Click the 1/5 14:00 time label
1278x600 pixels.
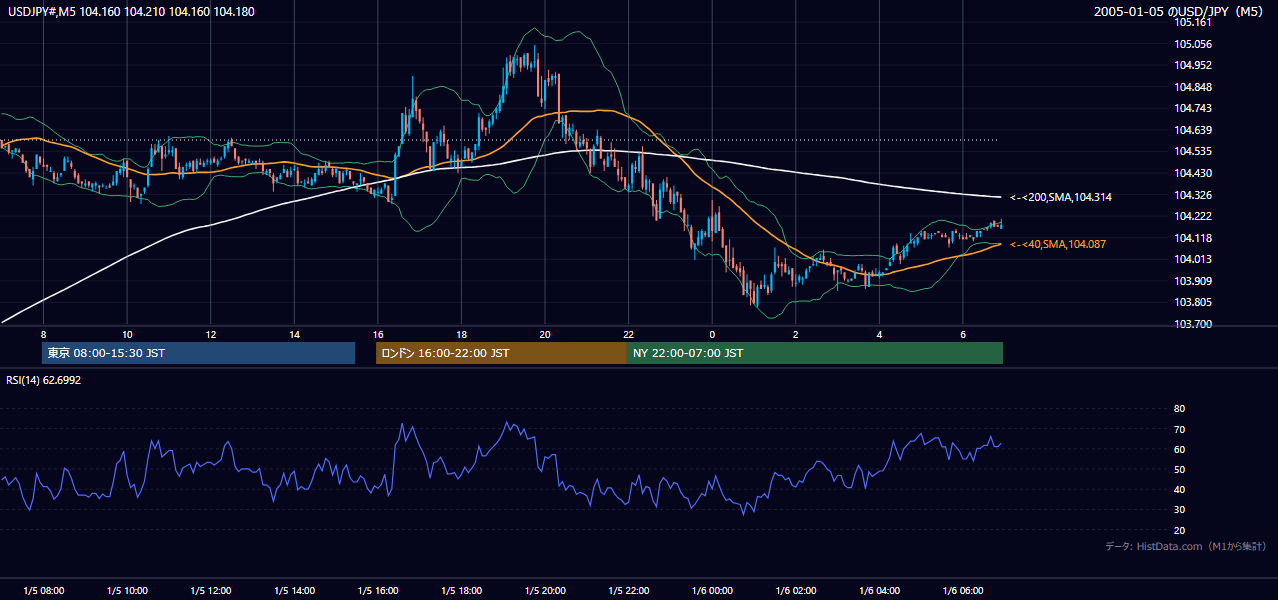(x=294, y=591)
